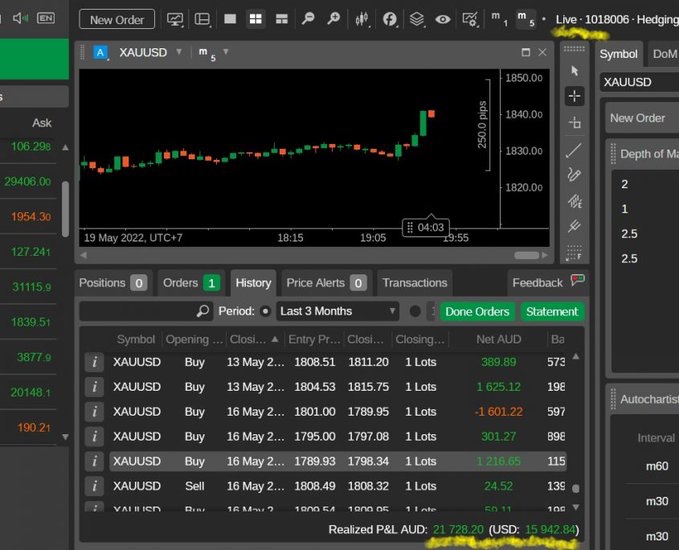Screen dimensions: 679x550
Task: Select the pitchfork drawing tool
Action: [574, 226]
